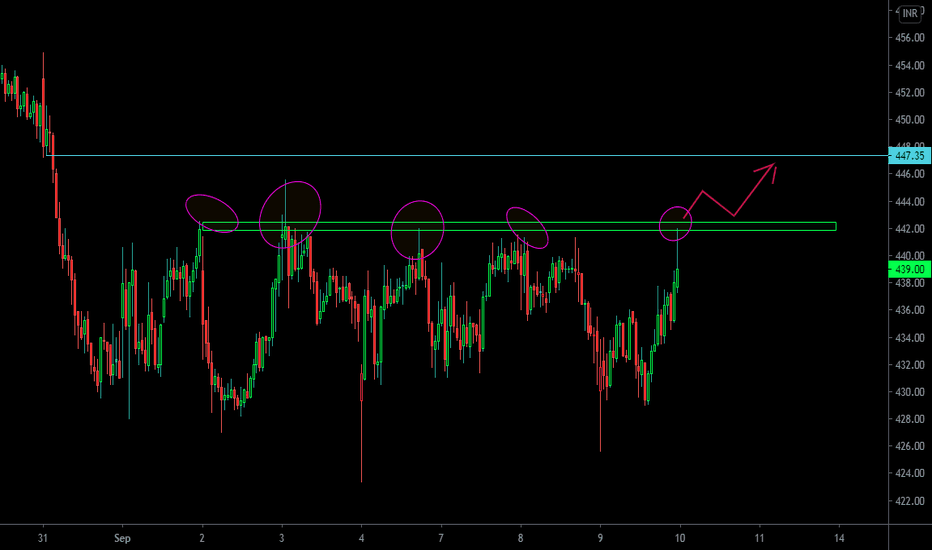
Task: Select the green 439.00 current price label
Action: point(909,269)
